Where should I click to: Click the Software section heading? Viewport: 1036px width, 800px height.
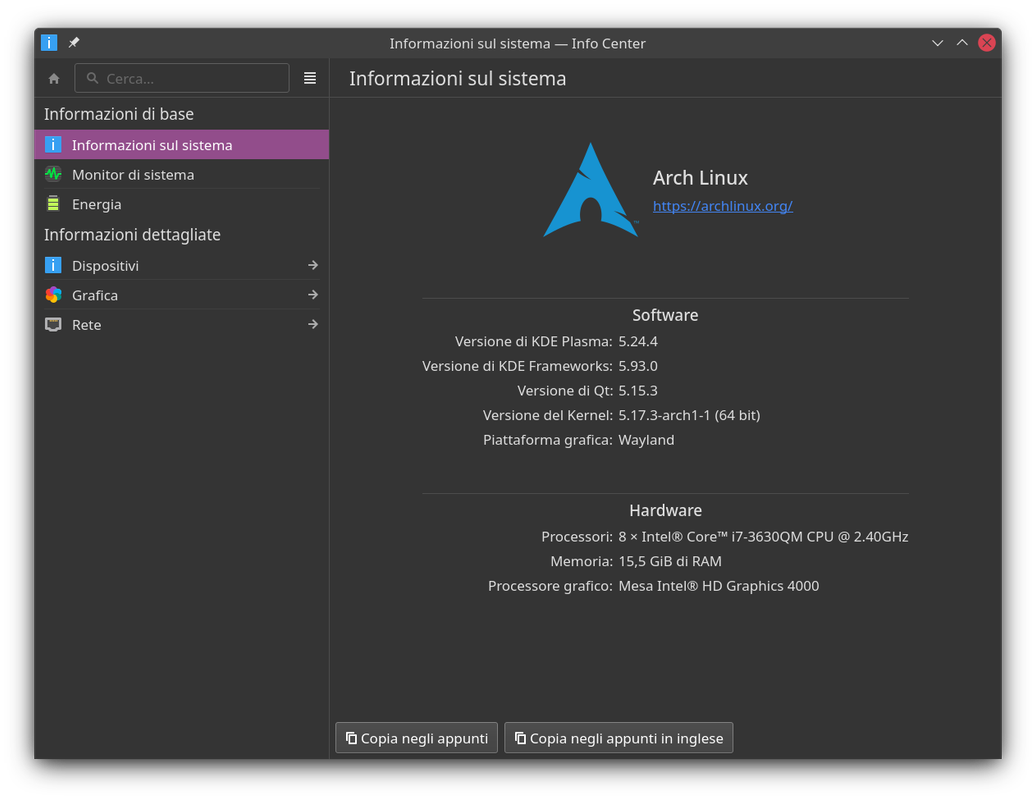click(x=665, y=315)
